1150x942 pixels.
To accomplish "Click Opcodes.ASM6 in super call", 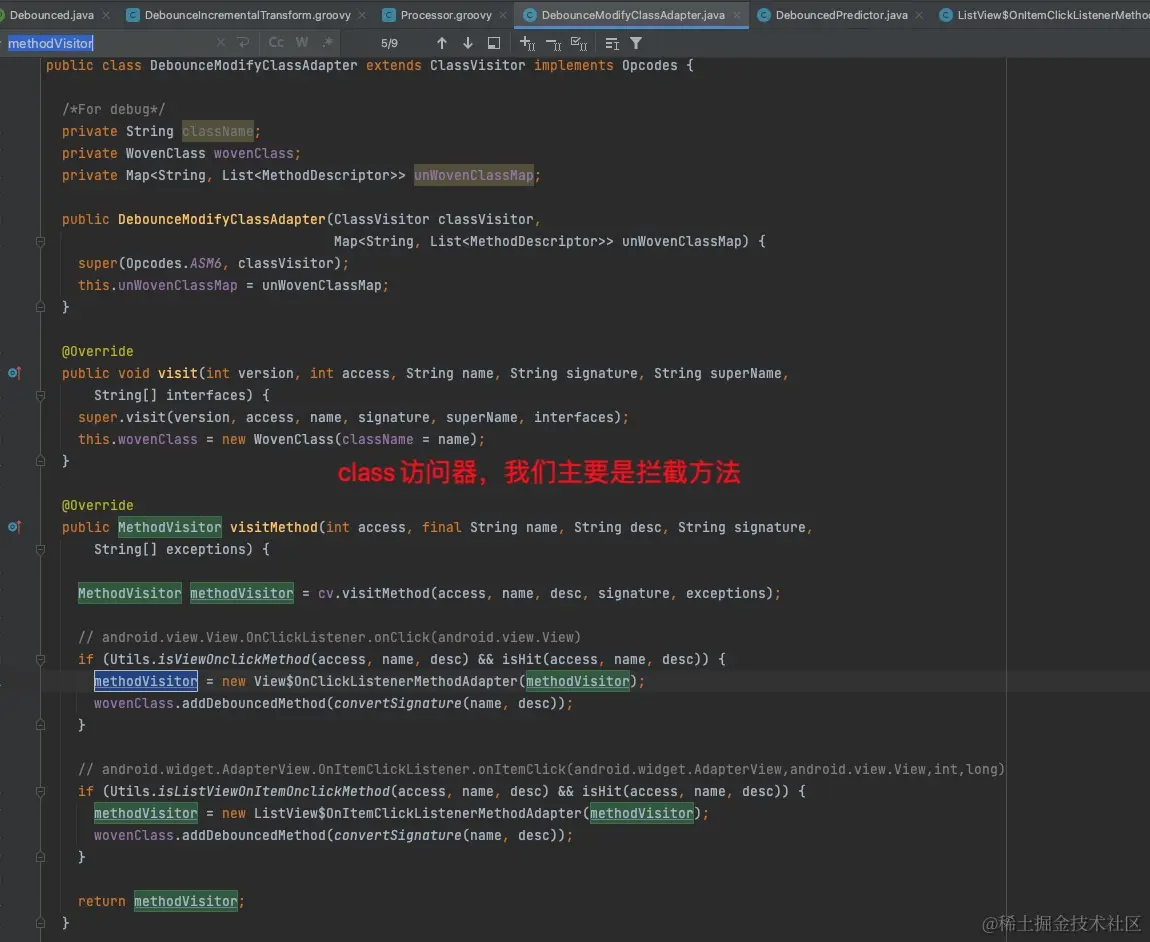I will 173,263.
